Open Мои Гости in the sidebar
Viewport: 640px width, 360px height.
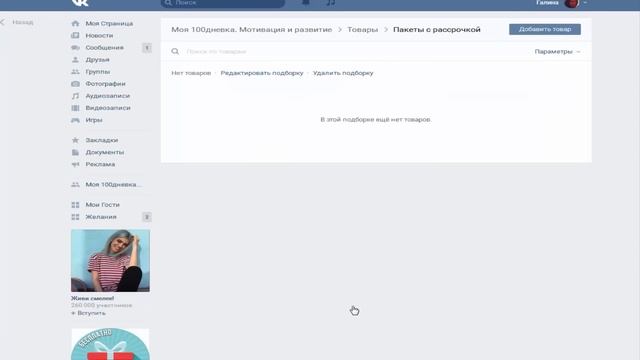[102, 204]
